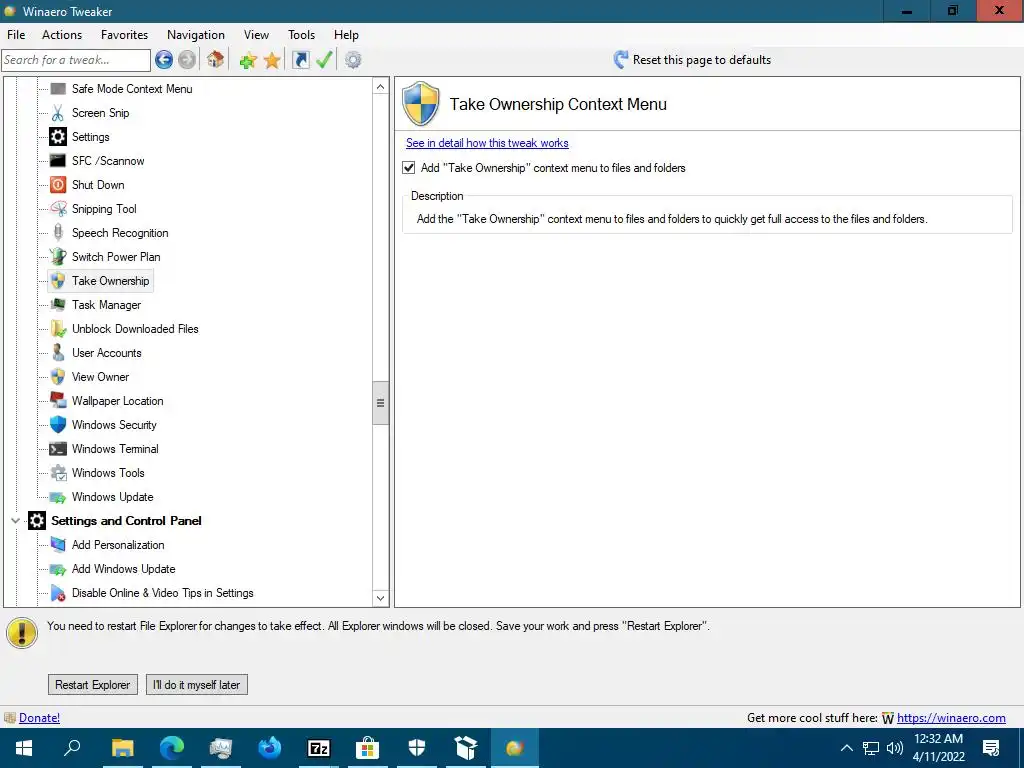Collapse the Settings and Control Panel category

click(15, 520)
